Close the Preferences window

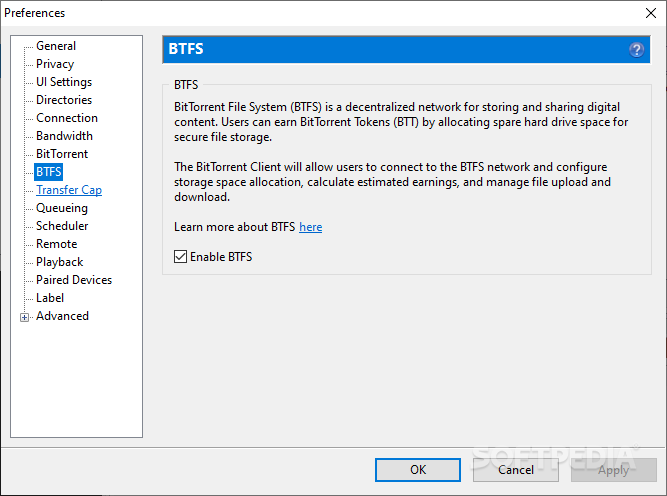click(650, 13)
